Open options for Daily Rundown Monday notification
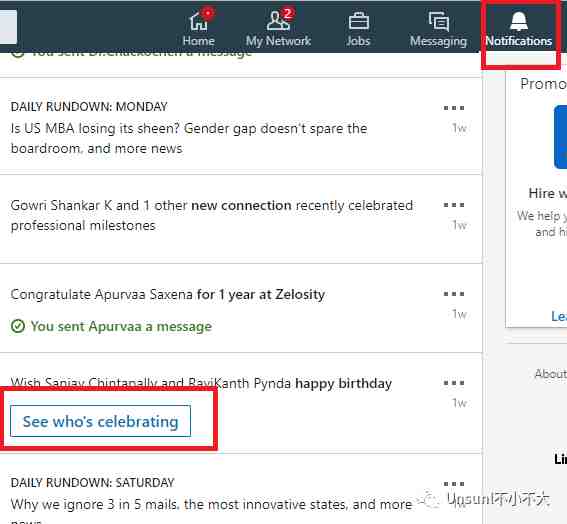 coord(454,108)
